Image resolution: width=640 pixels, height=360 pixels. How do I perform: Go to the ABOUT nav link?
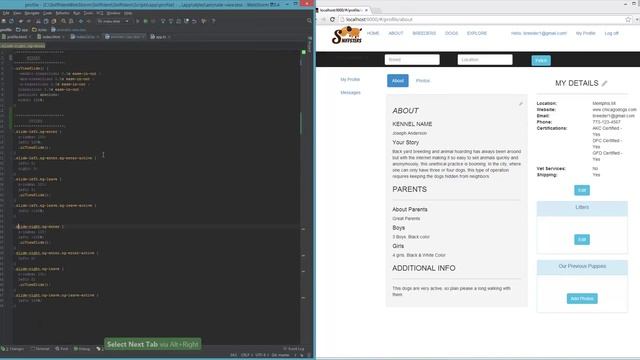click(x=396, y=33)
